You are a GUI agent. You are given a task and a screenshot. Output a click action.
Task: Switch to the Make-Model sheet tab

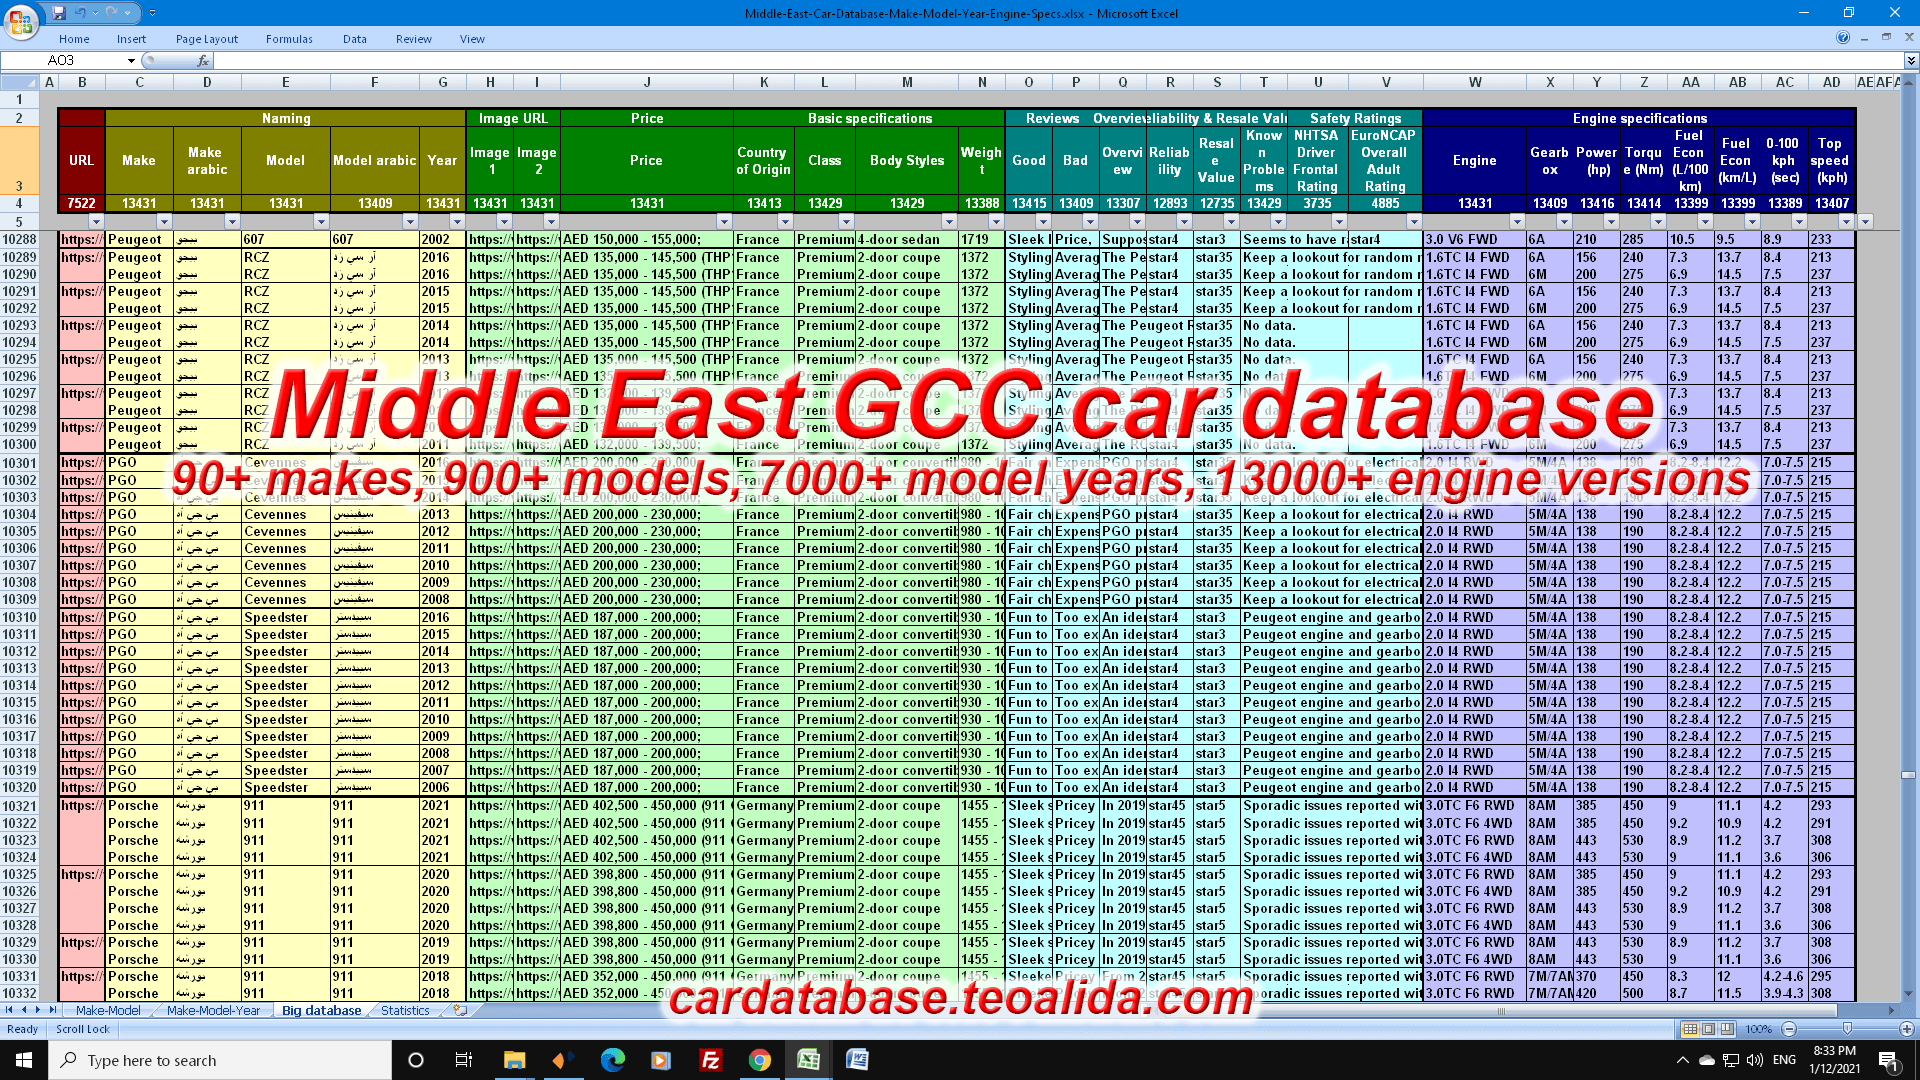tap(108, 1010)
